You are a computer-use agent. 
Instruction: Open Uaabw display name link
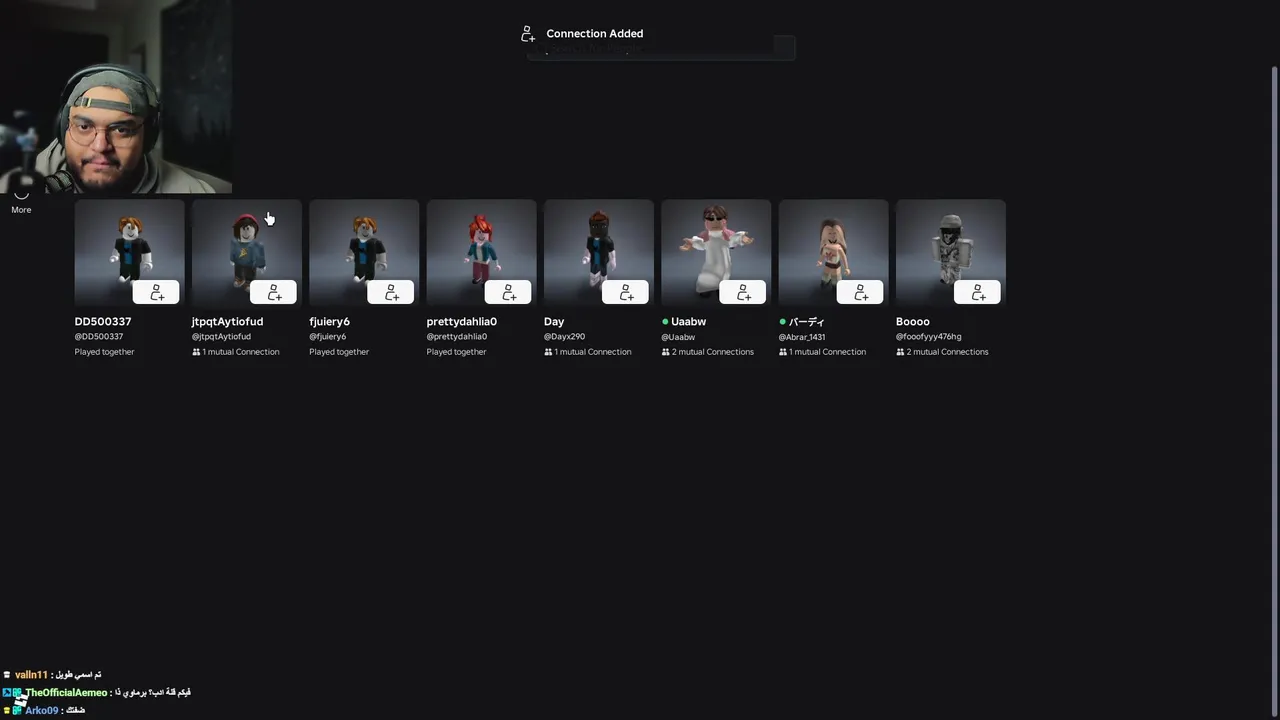point(689,321)
